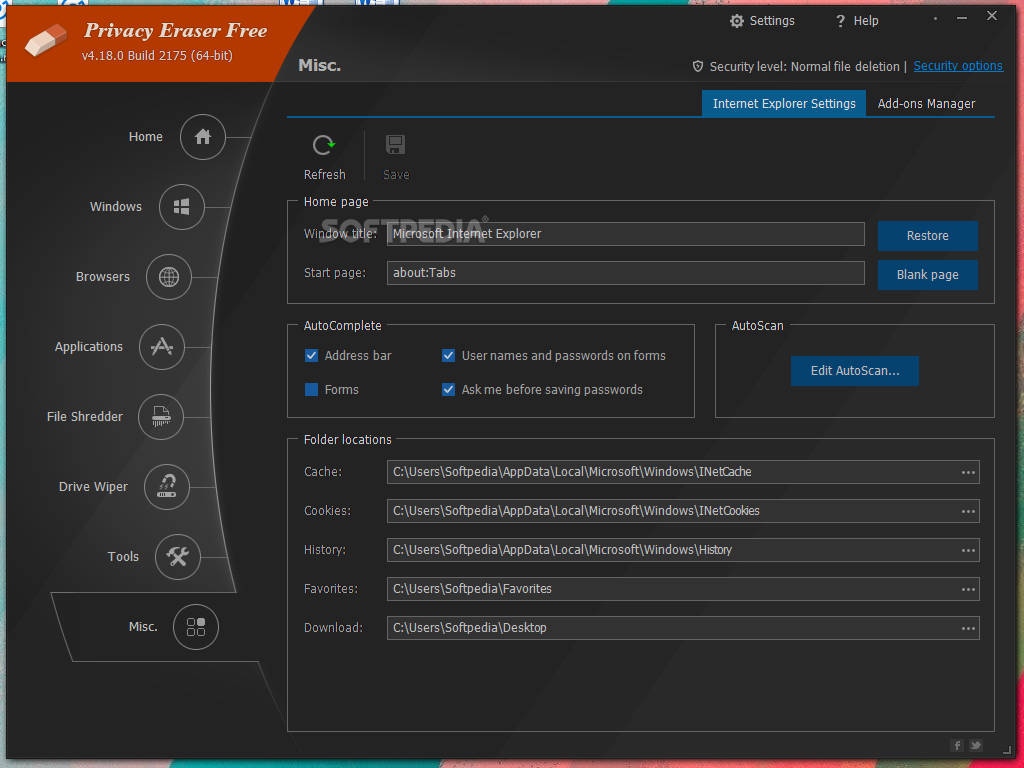
Task: Select the Windows cleaning icon
Action: pyautogui.click(x=182, y=207)
